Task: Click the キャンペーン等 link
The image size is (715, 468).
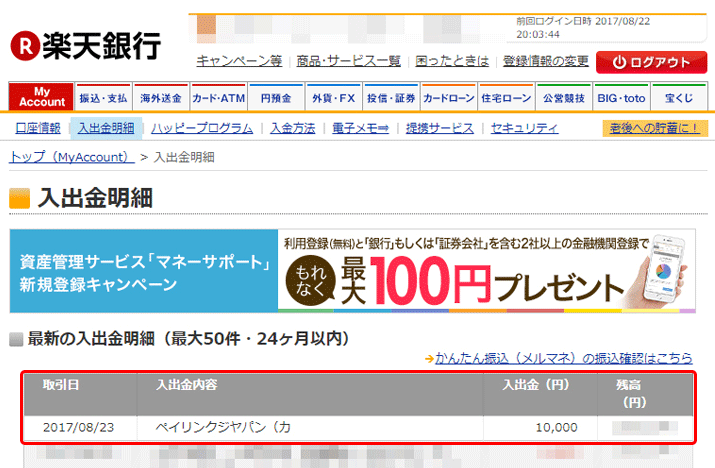Action: tap(239, 61)
